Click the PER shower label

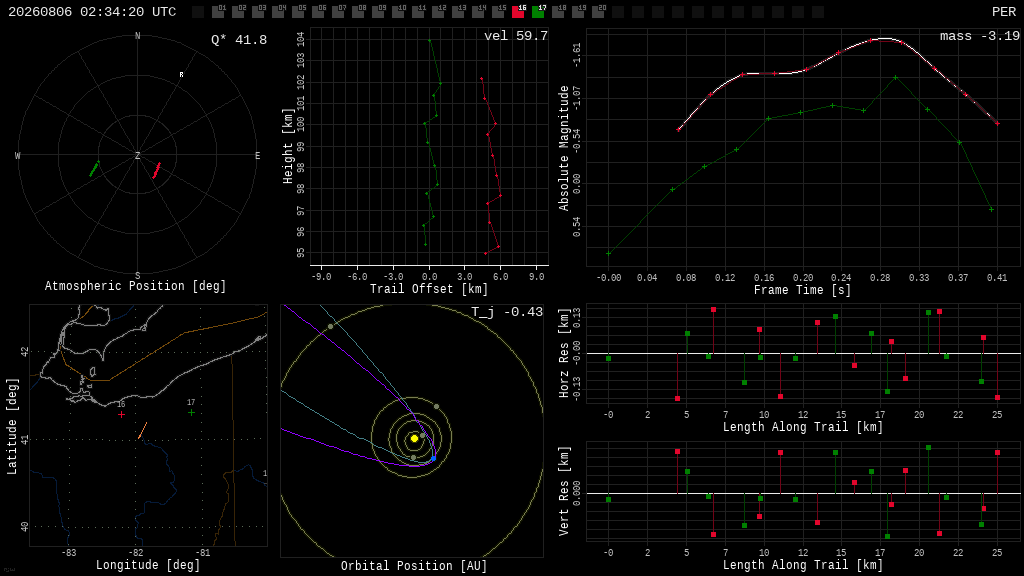point(1004,12)
